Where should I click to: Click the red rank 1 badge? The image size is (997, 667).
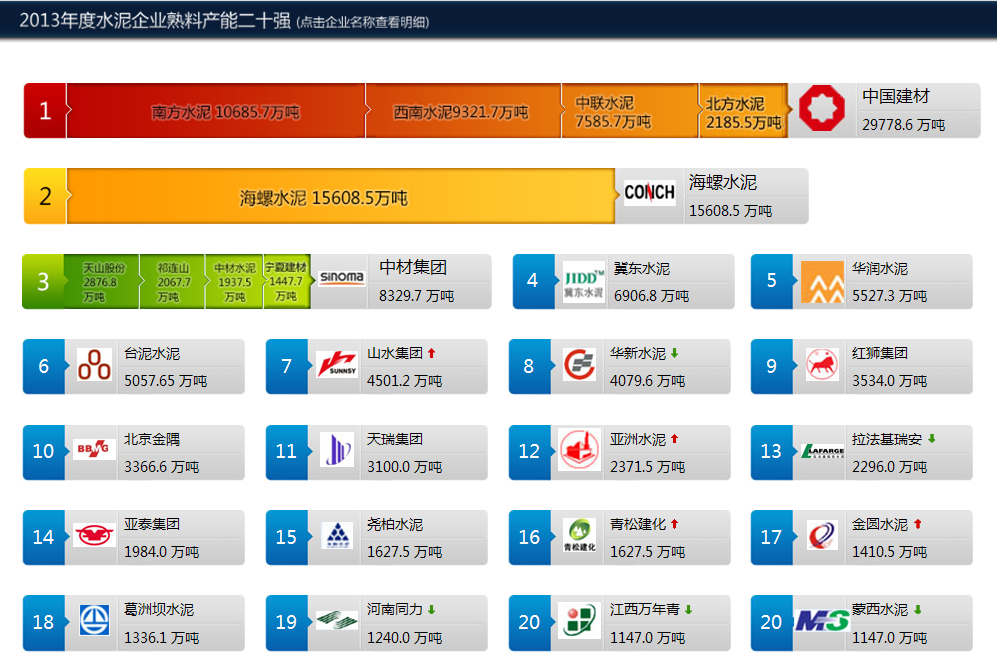point(45,111)
